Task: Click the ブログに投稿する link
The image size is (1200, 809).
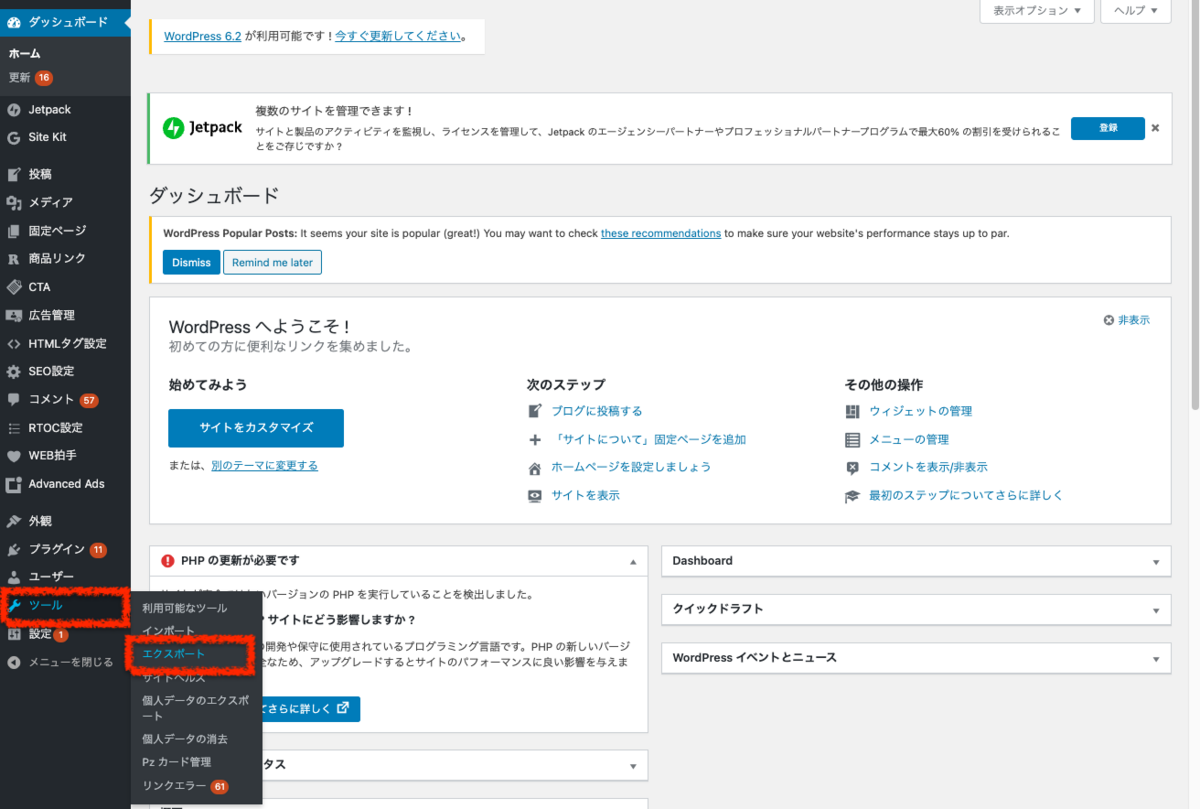Action: click(x=597, y=411)
